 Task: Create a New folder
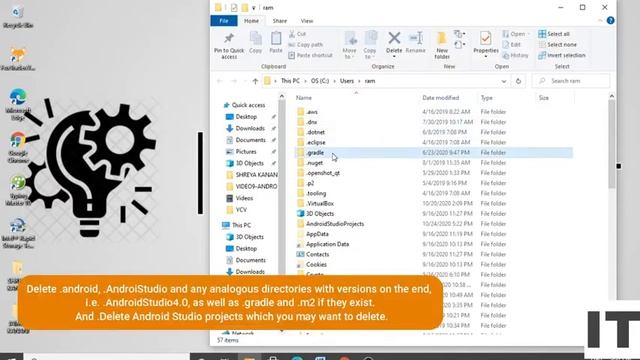442,45
